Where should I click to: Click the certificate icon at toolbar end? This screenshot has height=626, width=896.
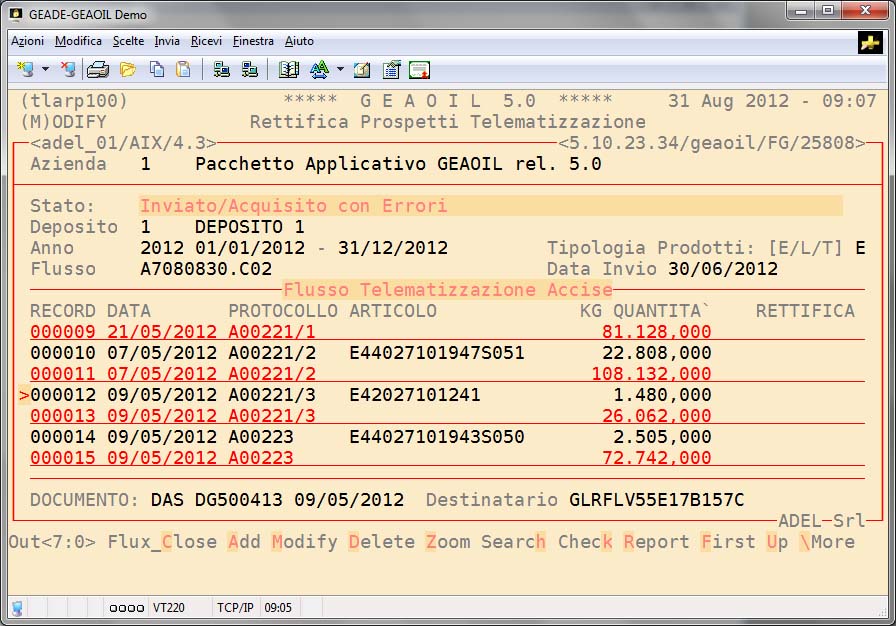[x=419, y=69]
